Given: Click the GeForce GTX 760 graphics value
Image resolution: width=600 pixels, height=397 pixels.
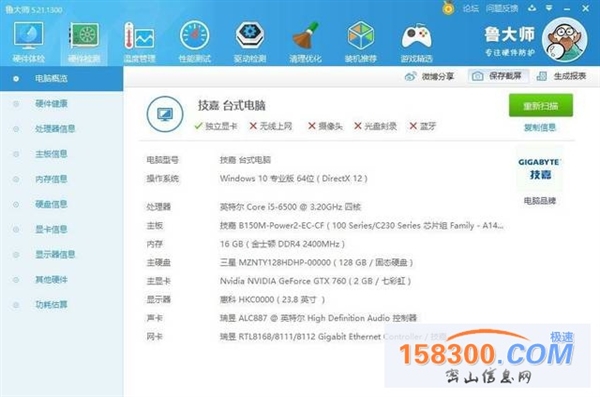Looking at the screenshot, I should pyautogui.click(x=316, y=281).
